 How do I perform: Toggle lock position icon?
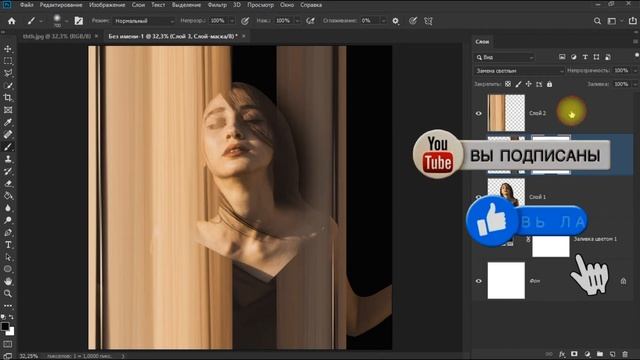(529, 84)
